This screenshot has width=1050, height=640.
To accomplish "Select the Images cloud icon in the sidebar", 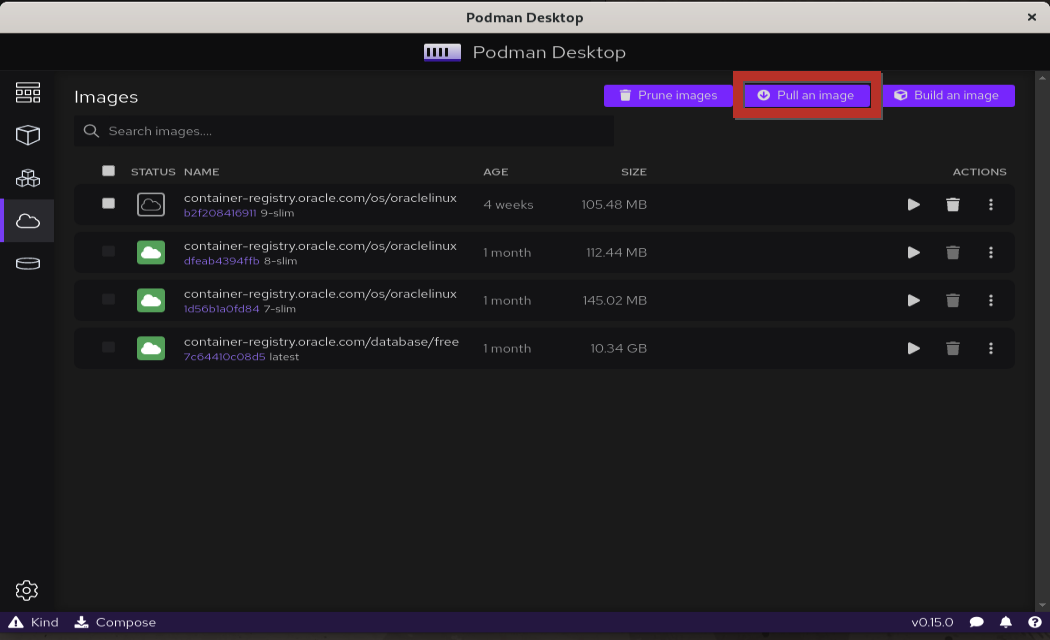I will 27,221.
